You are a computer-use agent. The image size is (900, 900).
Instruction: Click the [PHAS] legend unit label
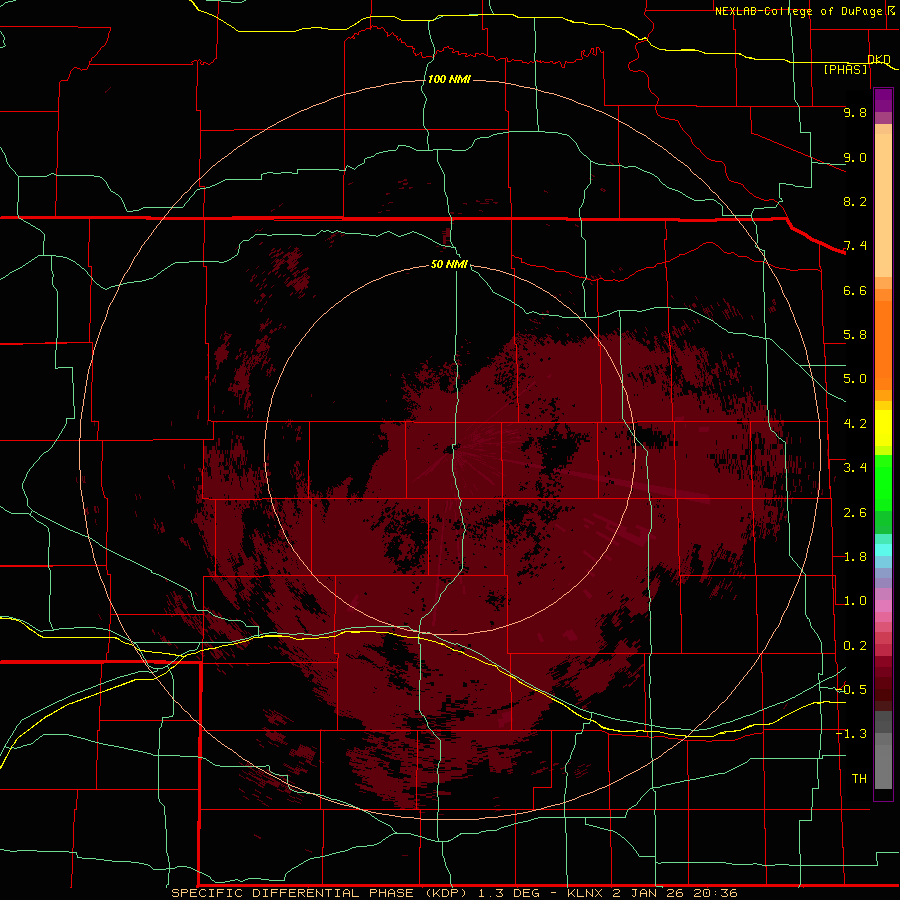(x=845, y=70)
